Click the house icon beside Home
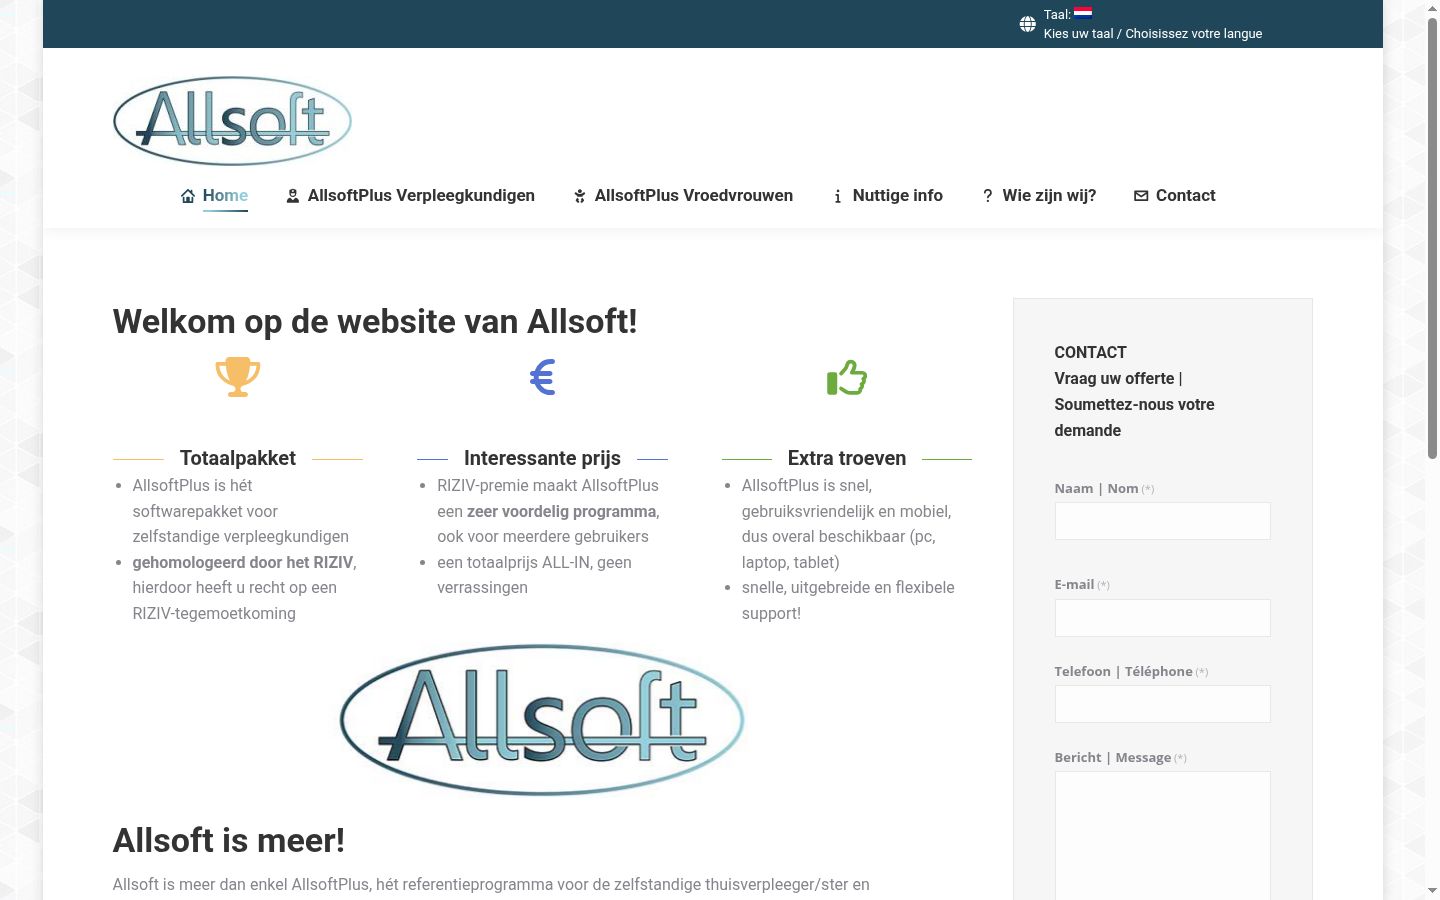The height and width of the screenshot is (900, 1440). click(188, 196)
